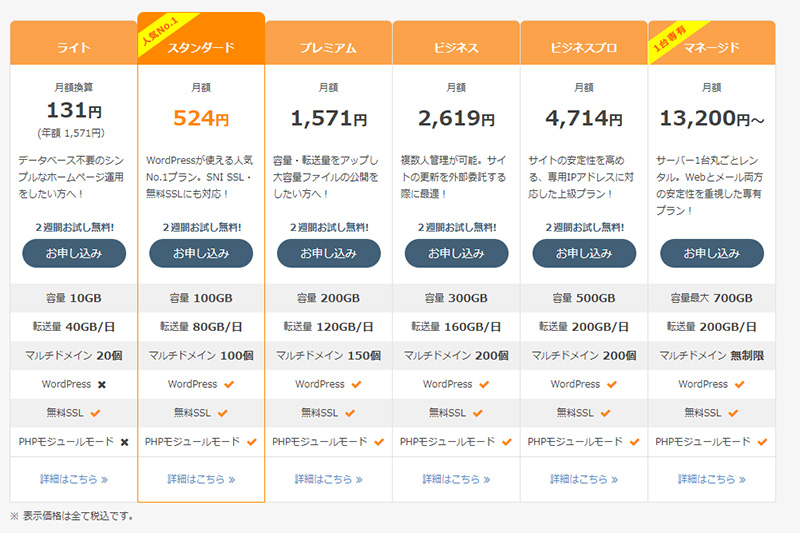The height and width of the screenshot is (533, 800).
Task: Click (年額 1,571円) annual price note
Action: point(71,133)
